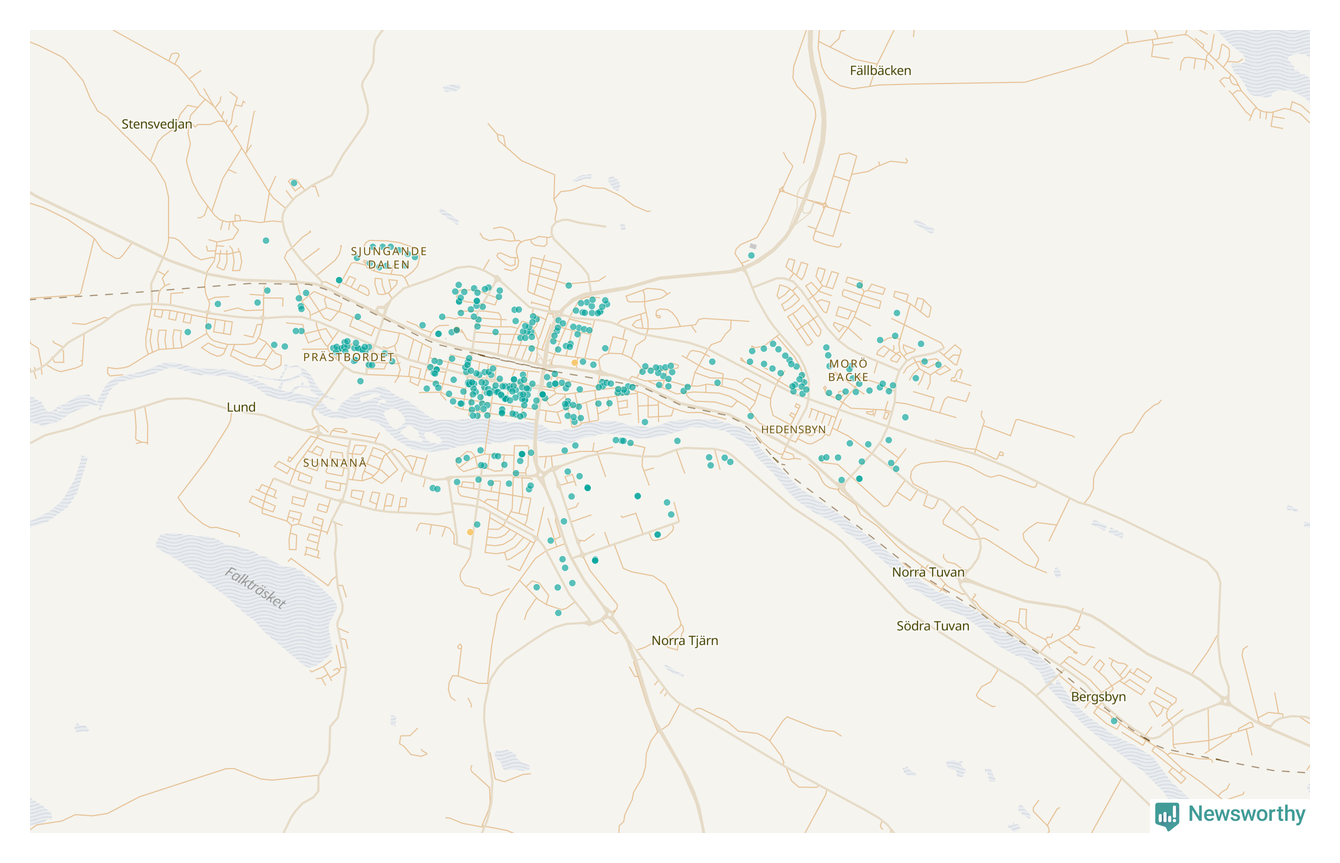Click the orange dot south of Sunnanå
Viewport: 1340px width, 863px height.
470,532
